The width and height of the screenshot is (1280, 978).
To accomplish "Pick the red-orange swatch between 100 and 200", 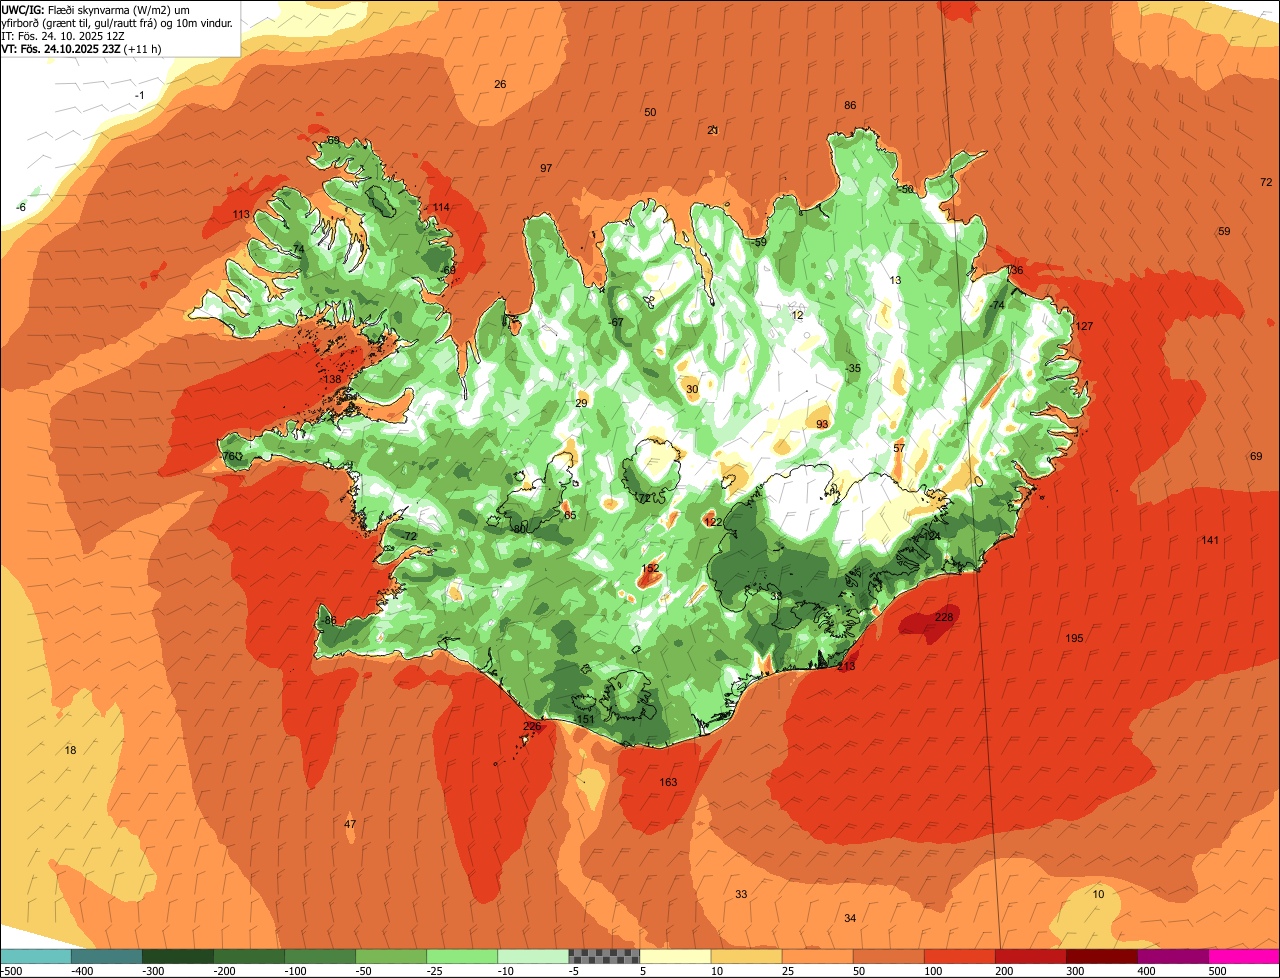I will tap(958, 956).
